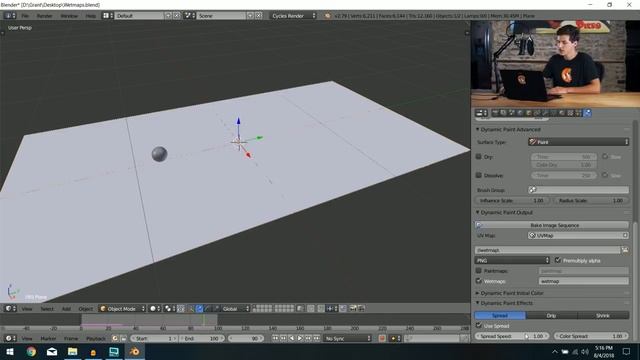Open the Global orientation dropdown
Image resolution: width=640 pixels, height=360 pixels.
point(236,309)
